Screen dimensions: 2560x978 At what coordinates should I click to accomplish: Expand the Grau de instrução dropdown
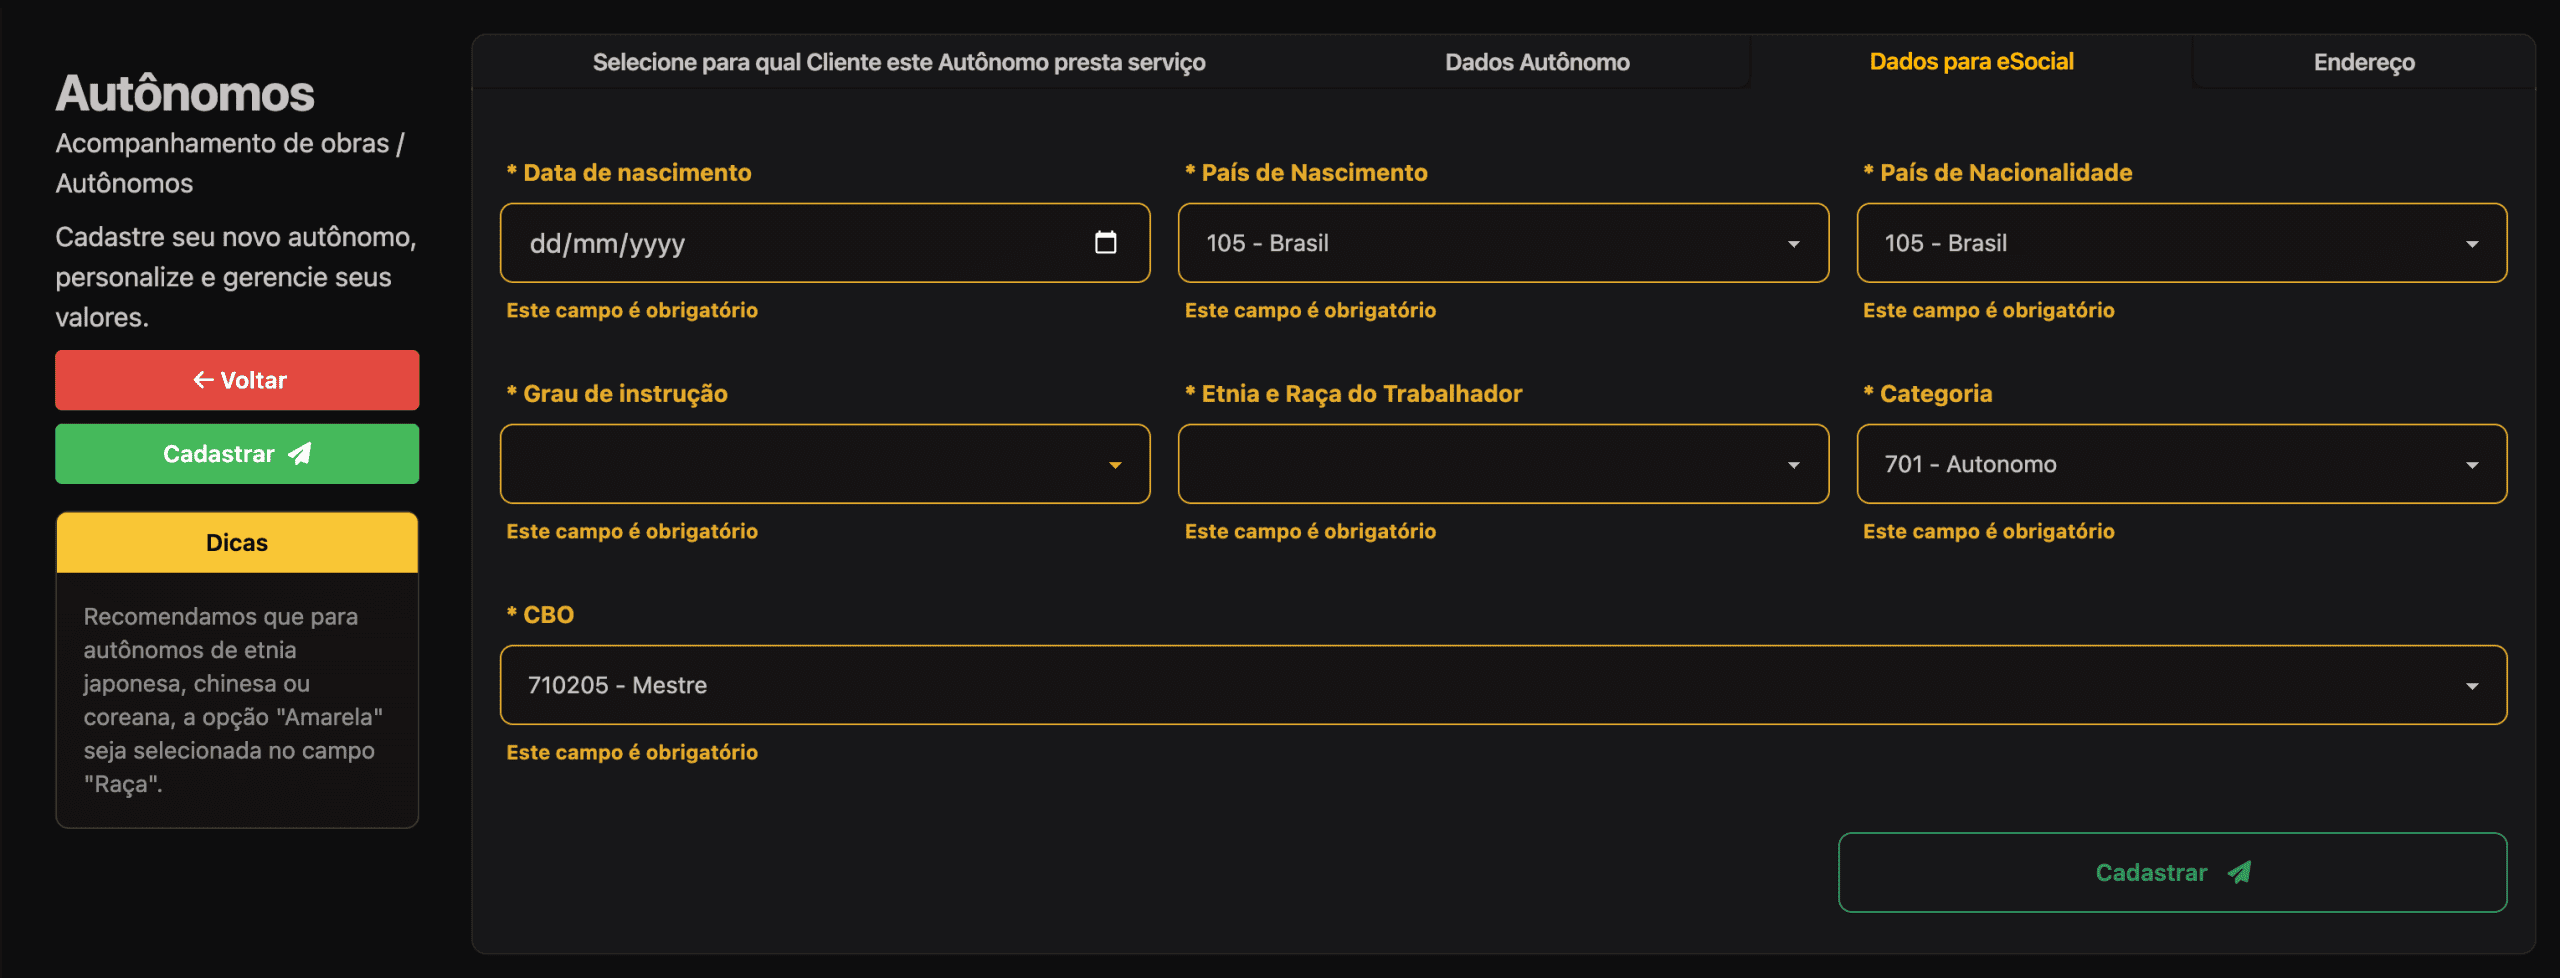824,464
